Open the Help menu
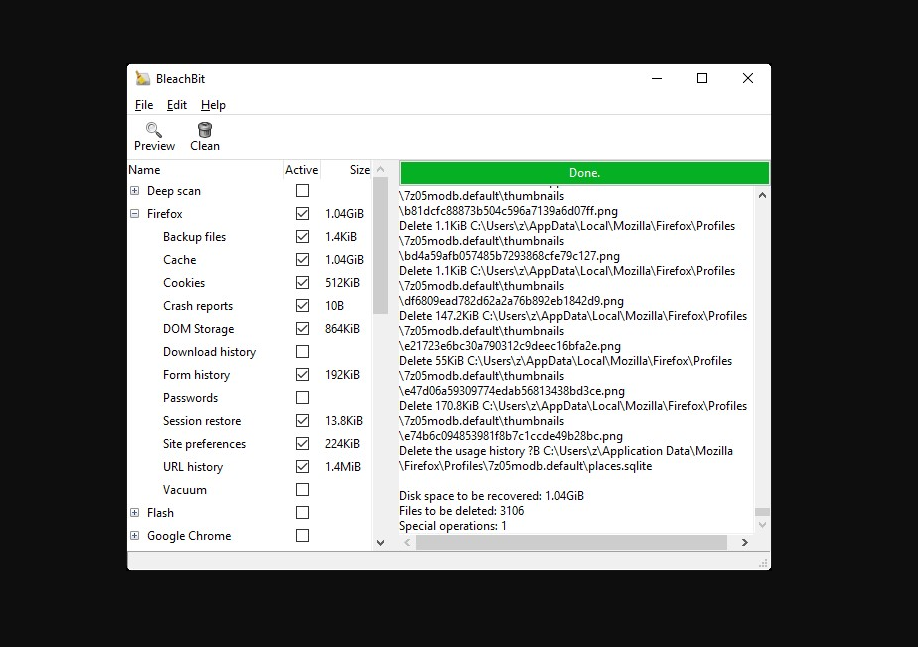Viewport: 918px width, 647px height. pyautogui.click(x=213, y=105)
